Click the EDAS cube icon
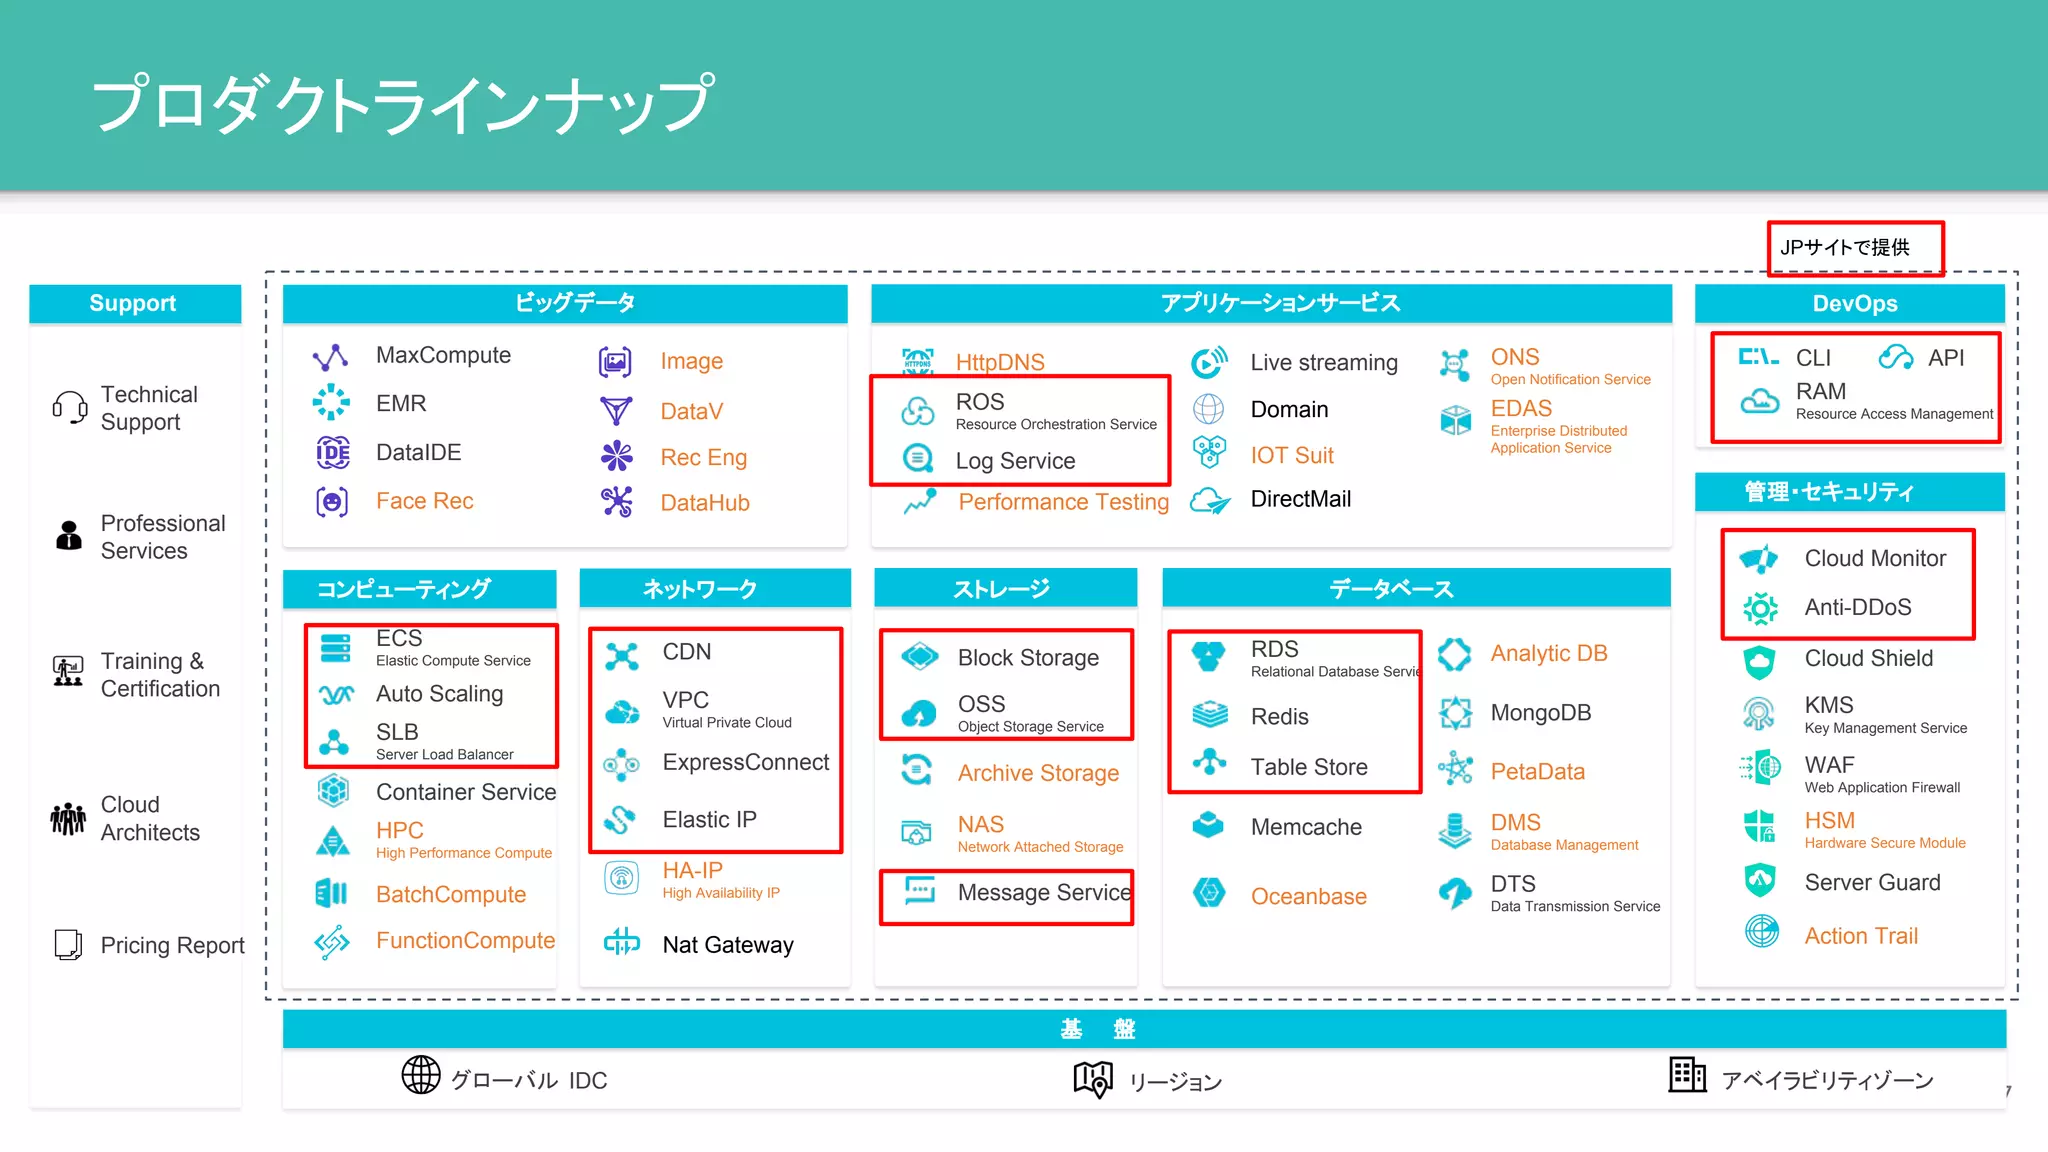2048x1152 pixels. [x=1455, y=420]
